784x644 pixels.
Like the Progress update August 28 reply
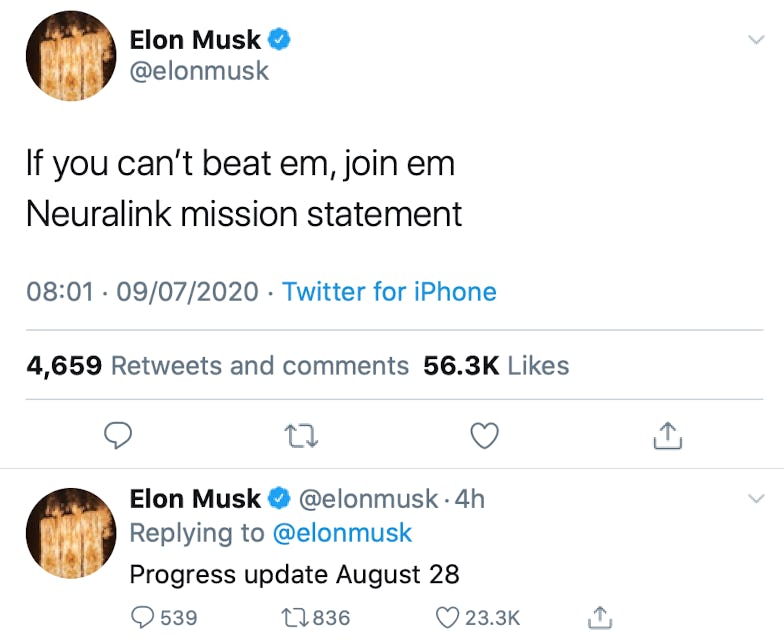[447, 617]
